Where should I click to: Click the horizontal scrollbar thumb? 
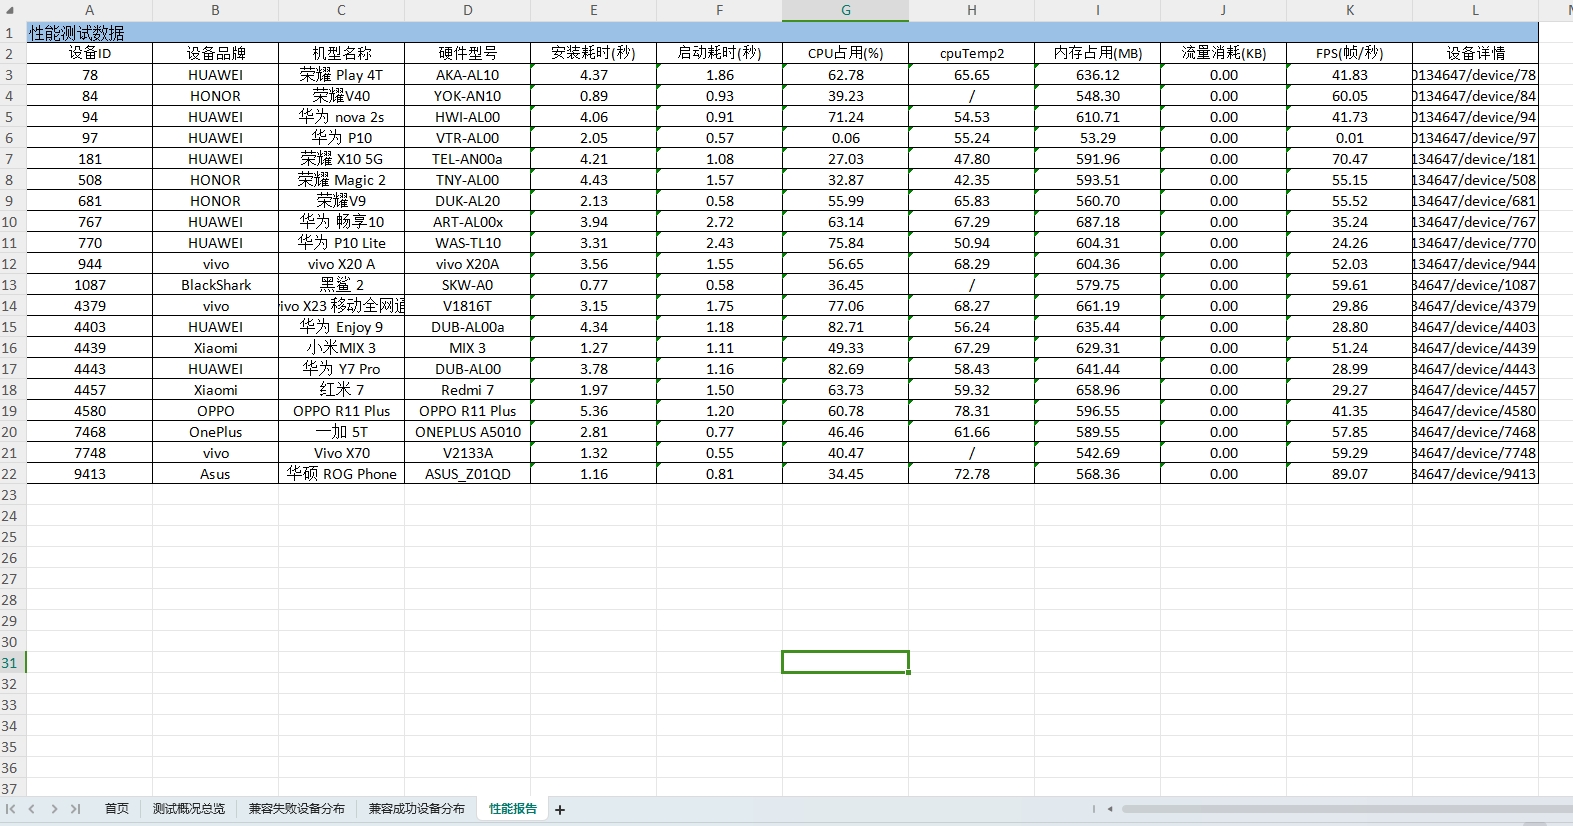point(1346,809)
